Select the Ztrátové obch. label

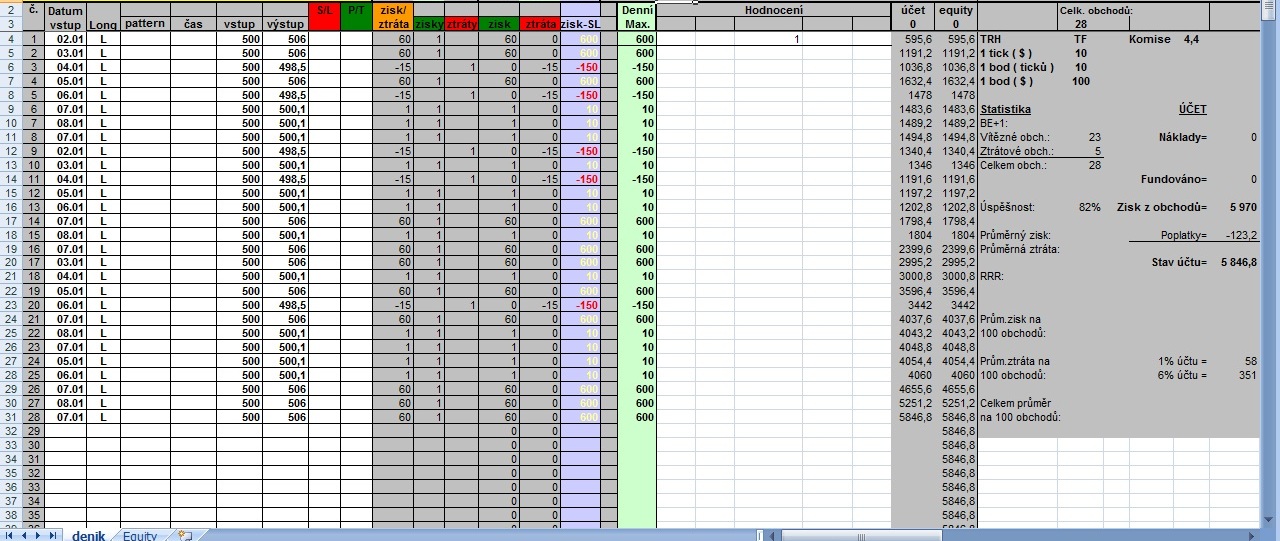[x=1015, y=151]
